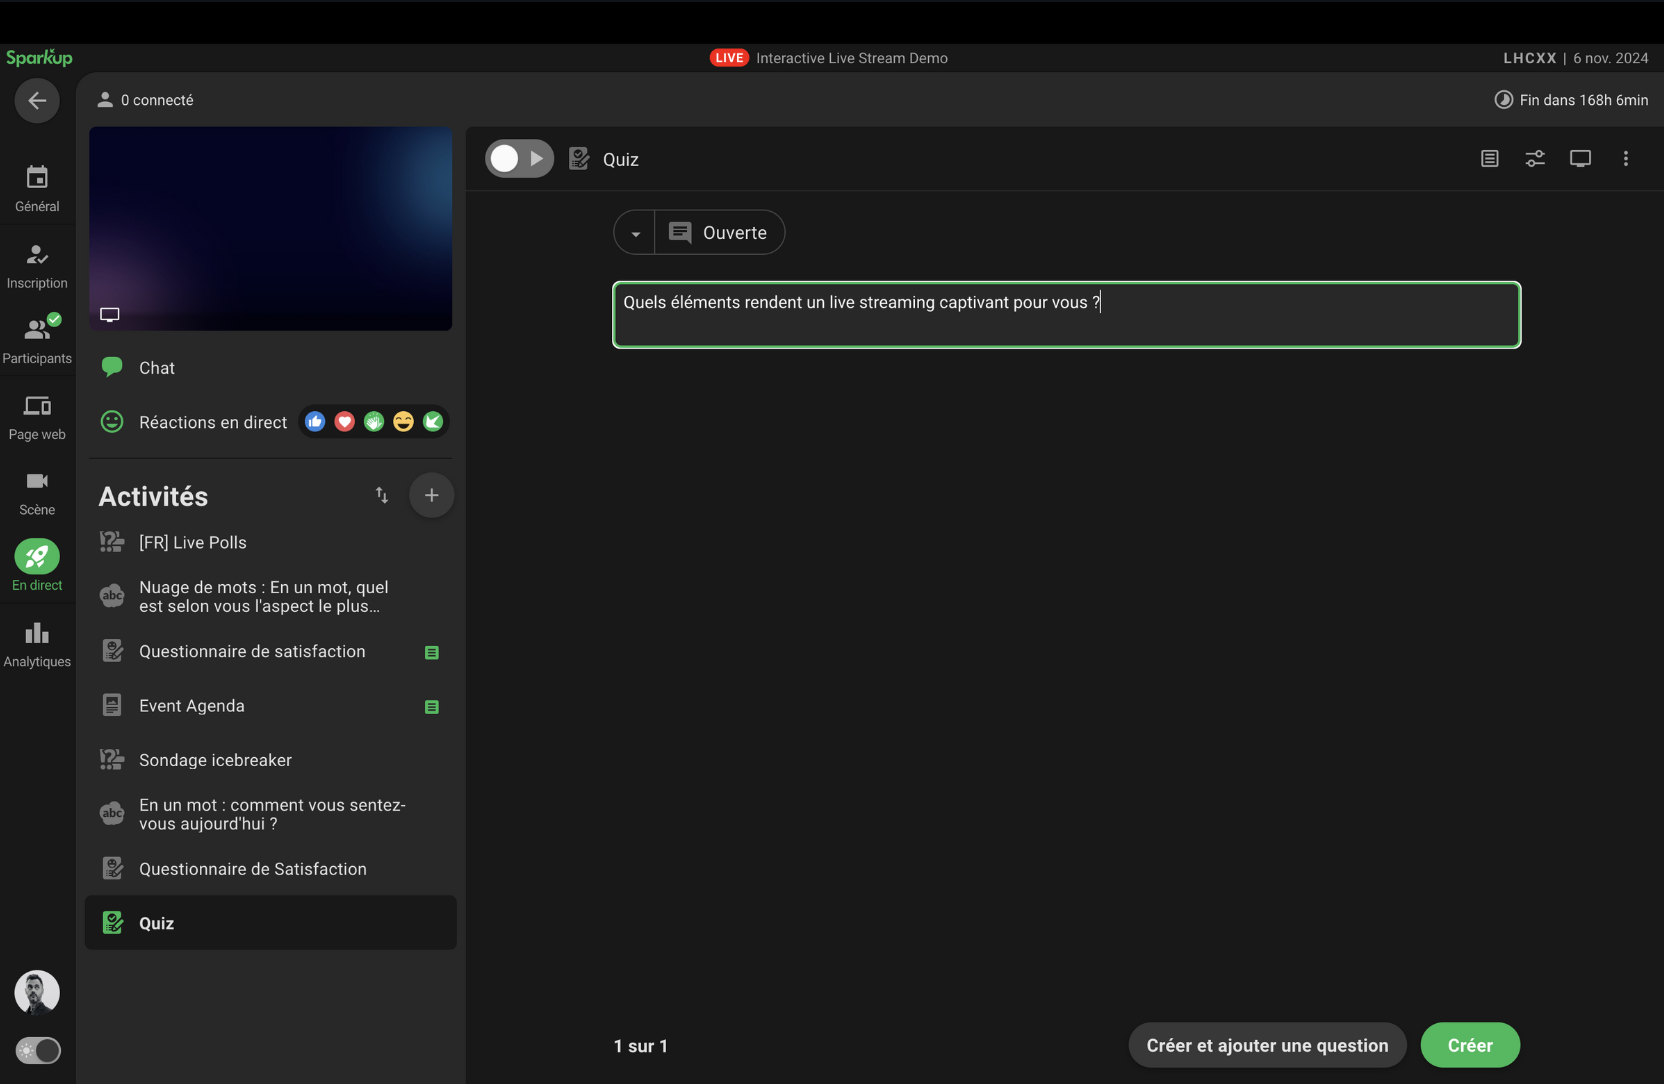The width and height of the screenshot is (1664, 1084).
Task: Select Event Agenda in the activities list
Action: click(192, 706)
